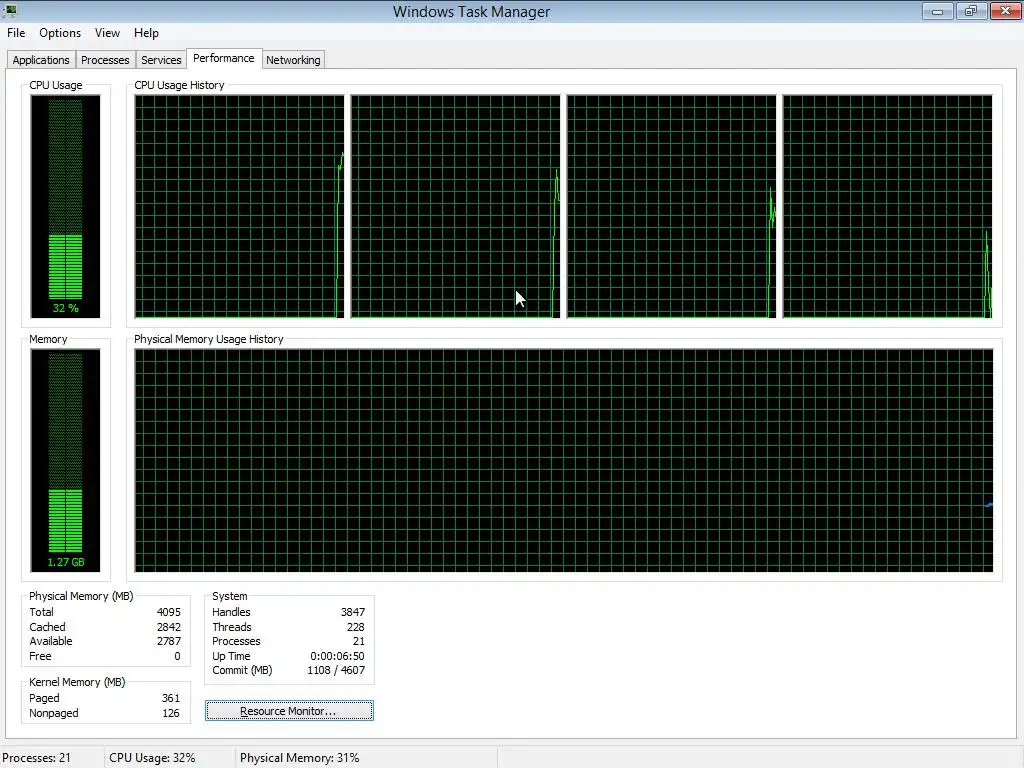Open the Options menu
The width and height of the screenshot is (1024, 768).
pyautogui.click(x=60, y=33)
